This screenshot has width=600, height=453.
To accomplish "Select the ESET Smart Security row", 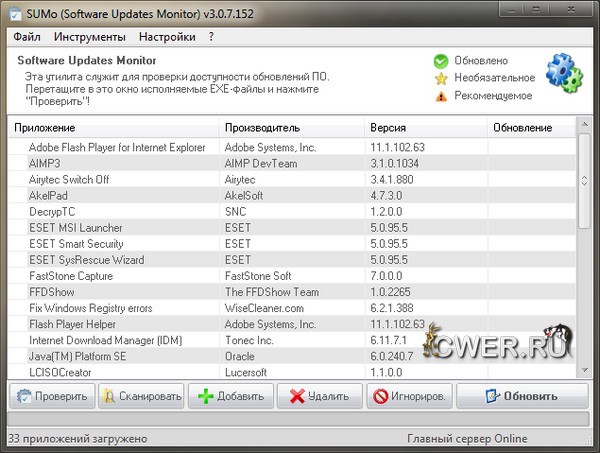I will (292, 244).
